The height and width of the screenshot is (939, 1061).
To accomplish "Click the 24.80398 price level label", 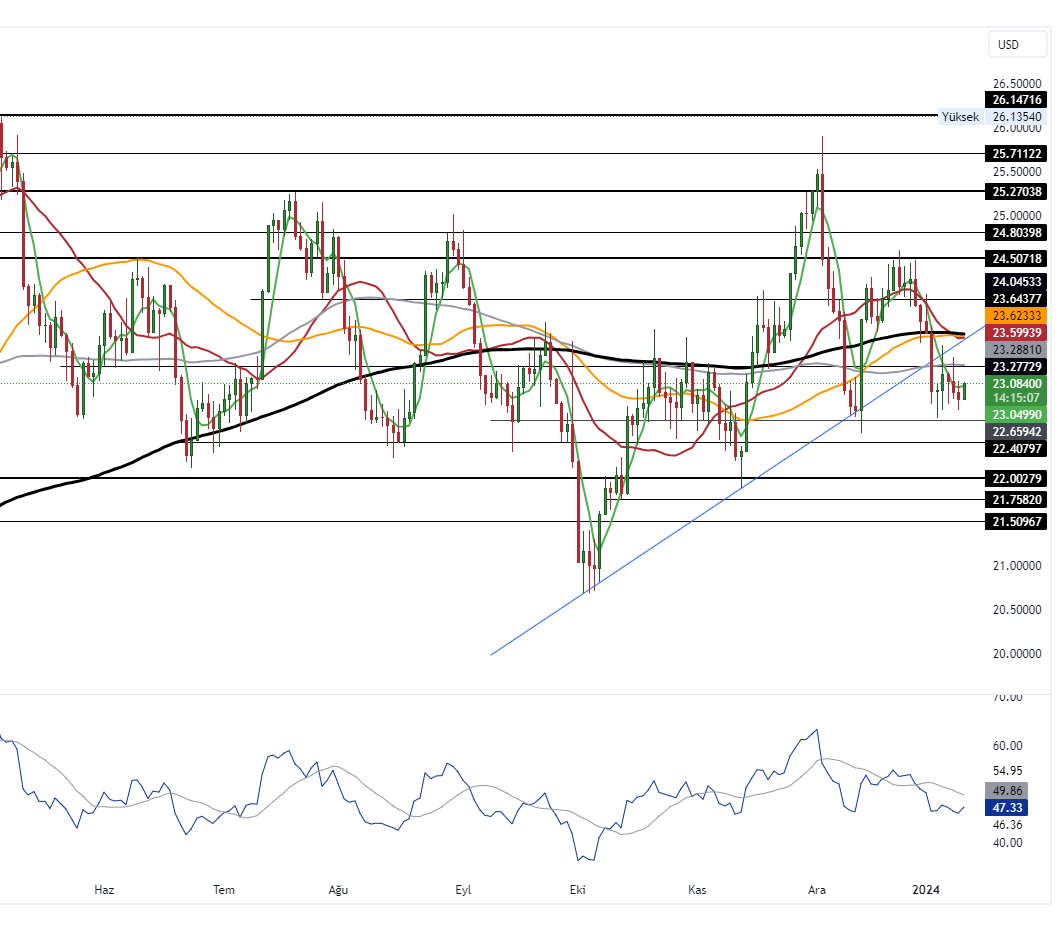I will click(1016, 233).
